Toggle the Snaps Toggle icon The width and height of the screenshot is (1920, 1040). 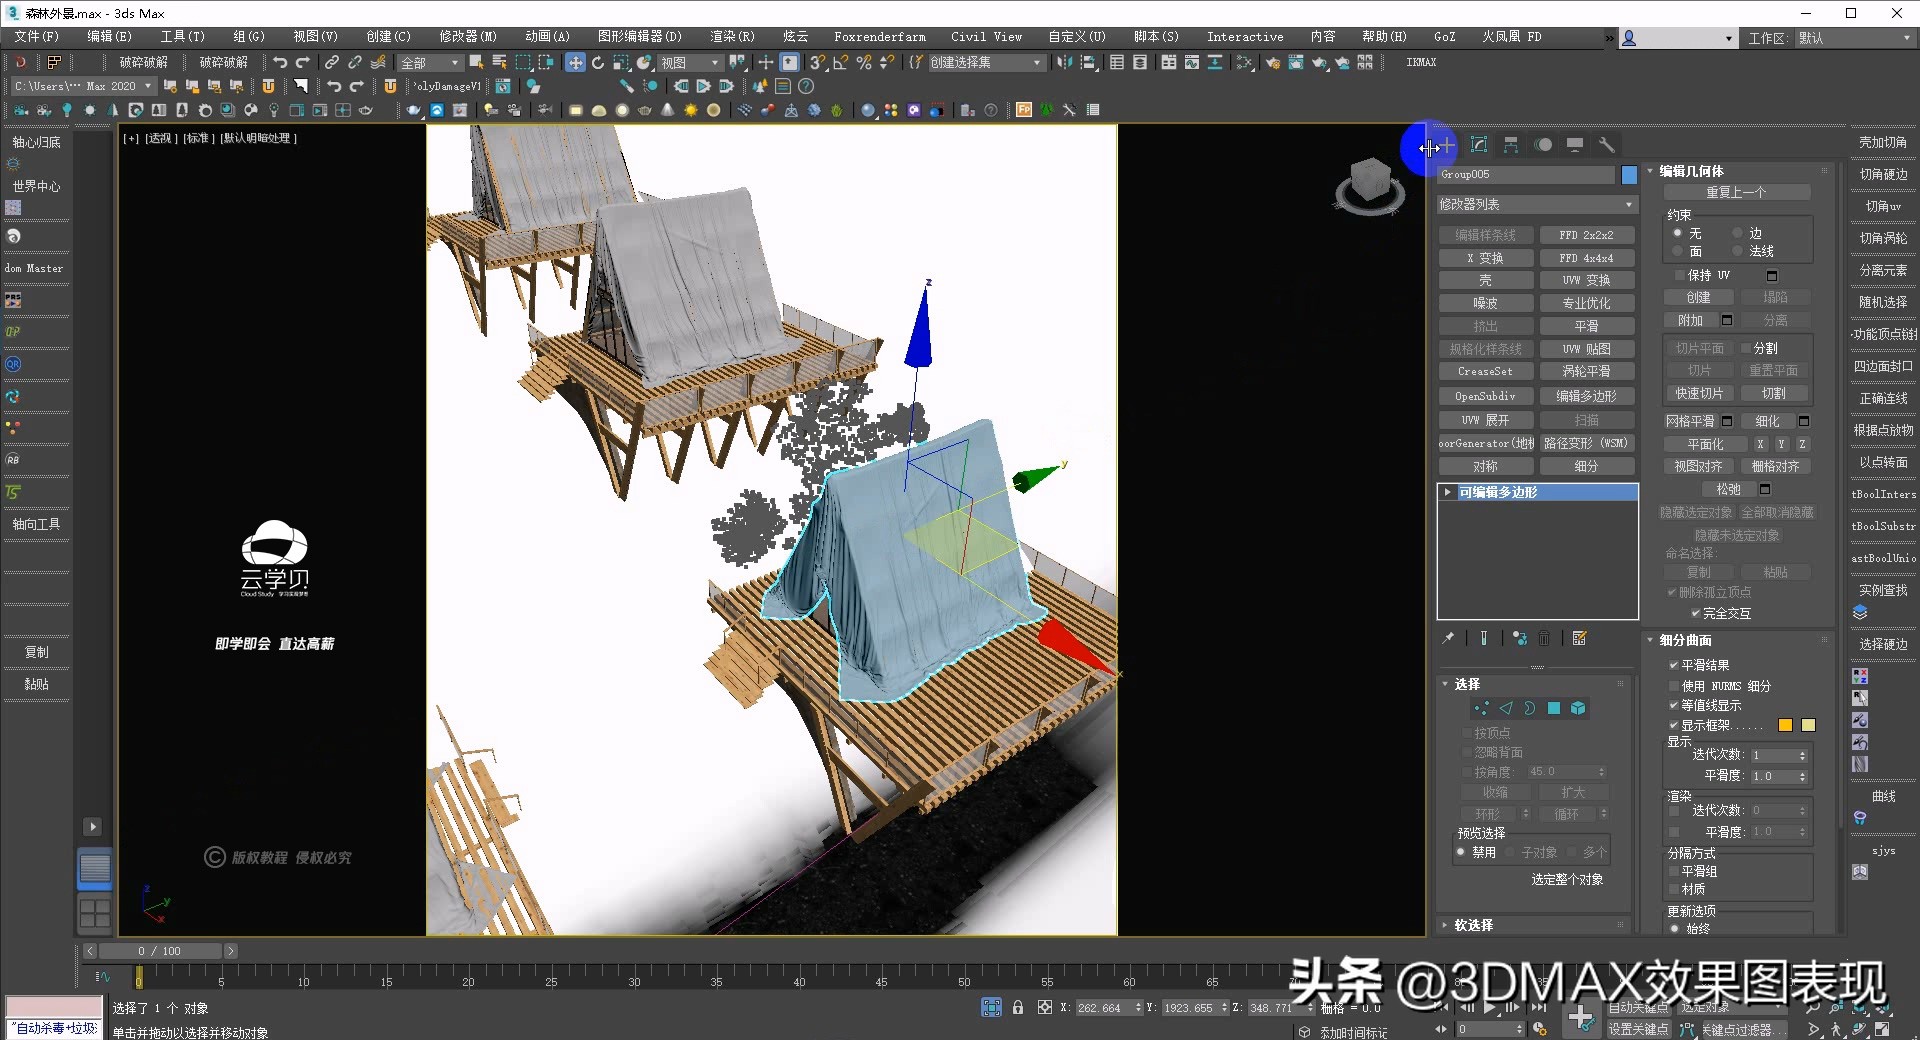816,62
